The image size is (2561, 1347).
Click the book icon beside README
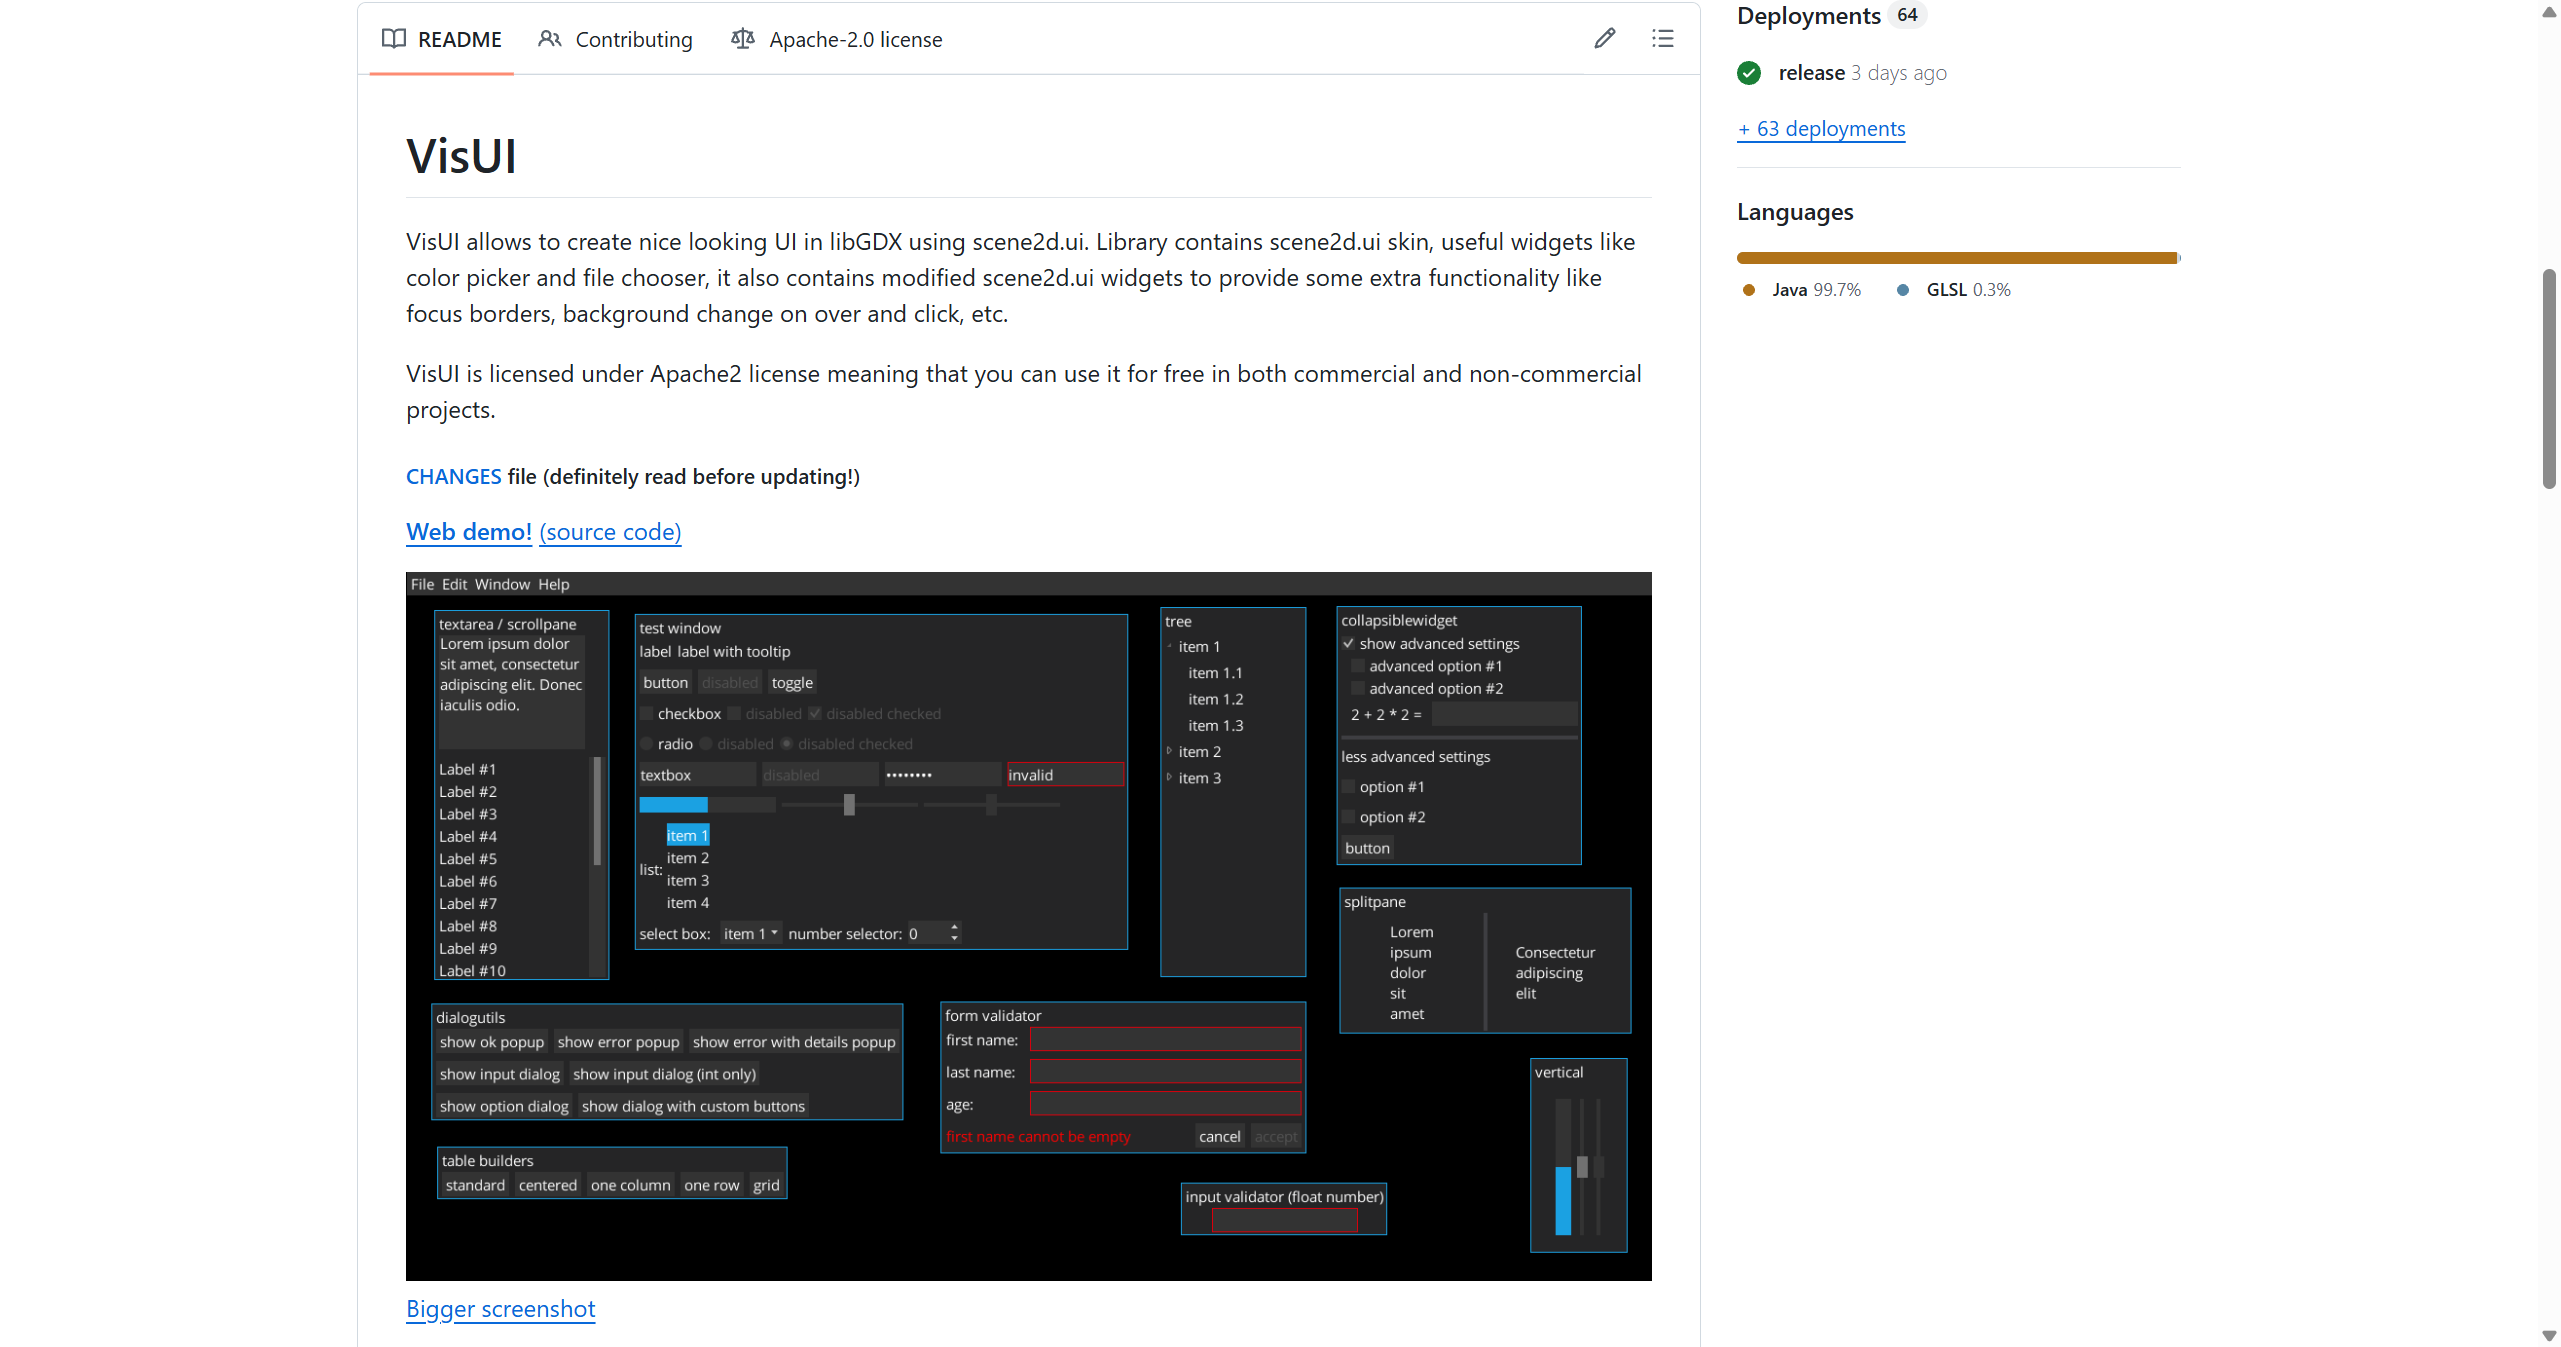coord(394,39)
